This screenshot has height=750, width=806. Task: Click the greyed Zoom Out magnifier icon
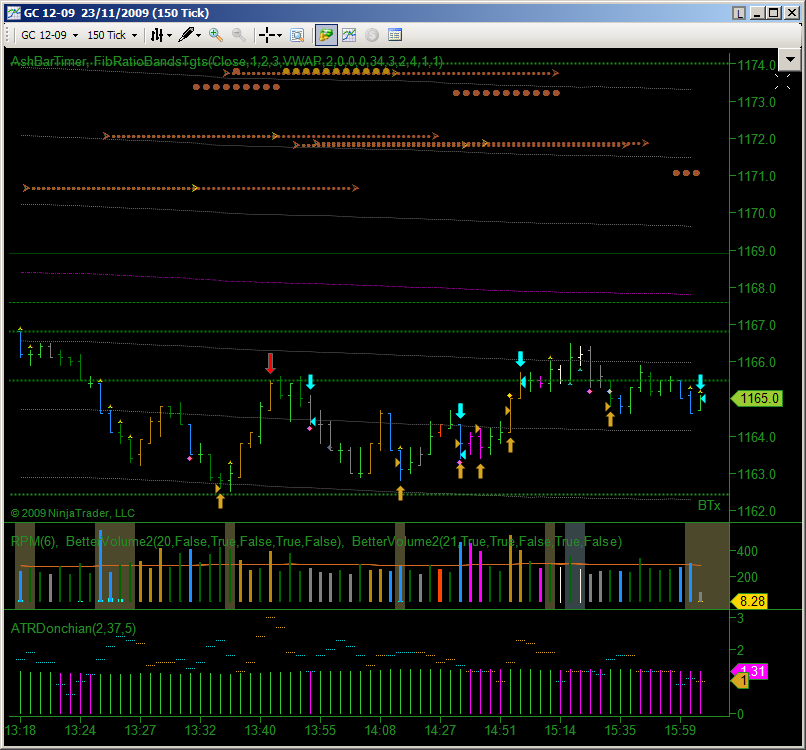(x=239, y=35)
